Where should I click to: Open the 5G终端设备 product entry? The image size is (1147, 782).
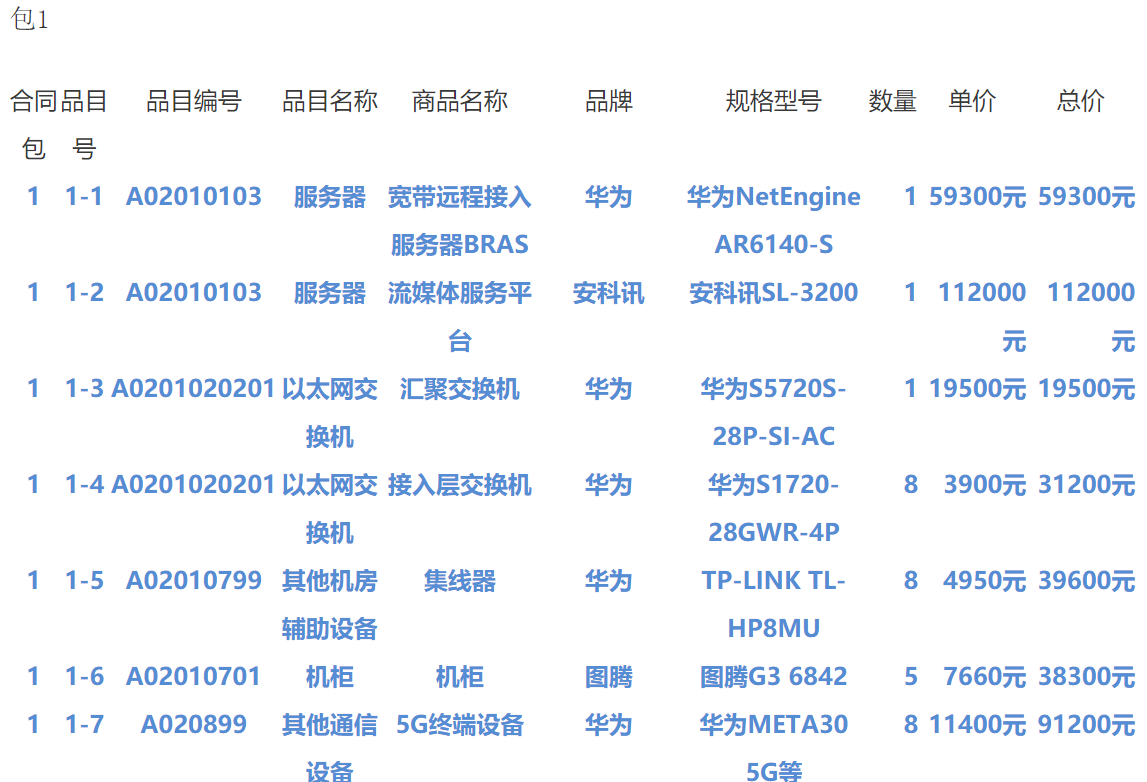coord(459,725)
